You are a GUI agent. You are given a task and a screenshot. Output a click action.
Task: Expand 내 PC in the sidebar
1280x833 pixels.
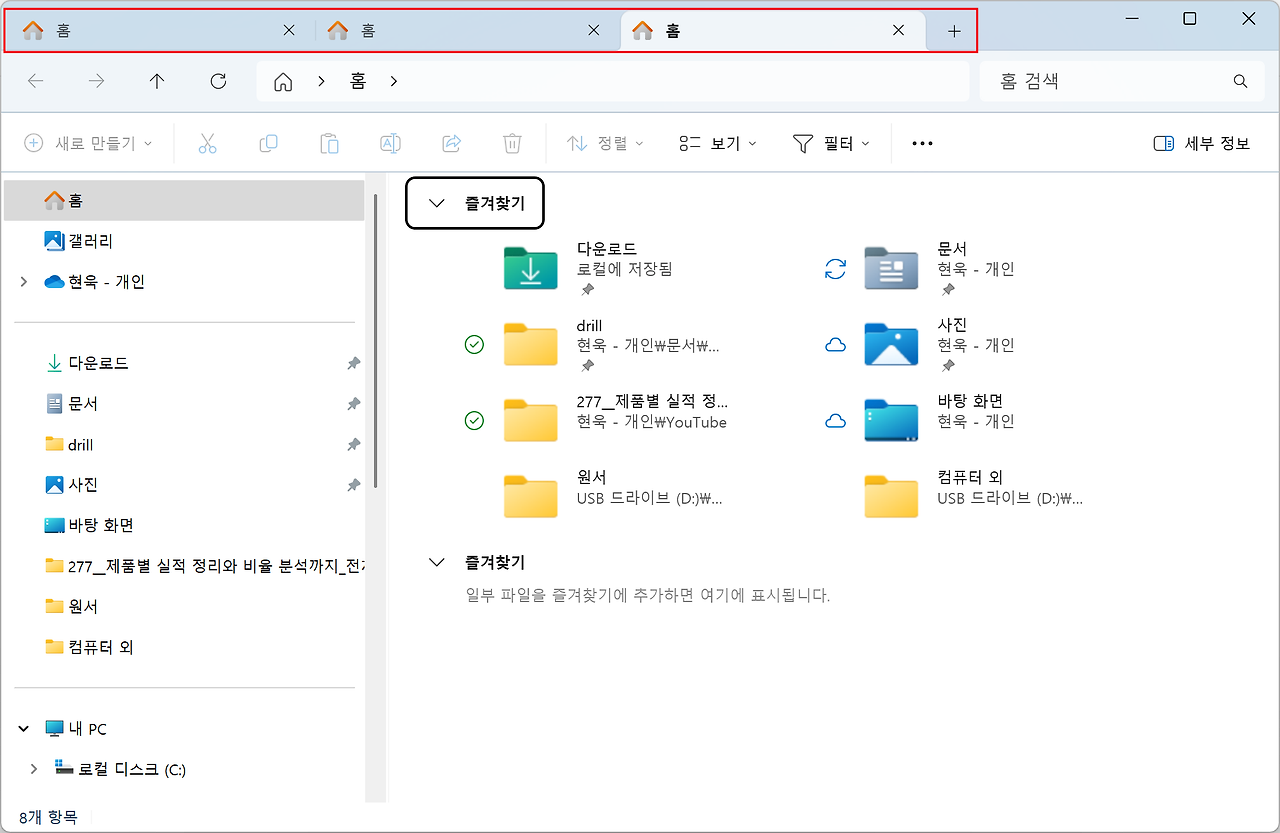click(23, 728)
